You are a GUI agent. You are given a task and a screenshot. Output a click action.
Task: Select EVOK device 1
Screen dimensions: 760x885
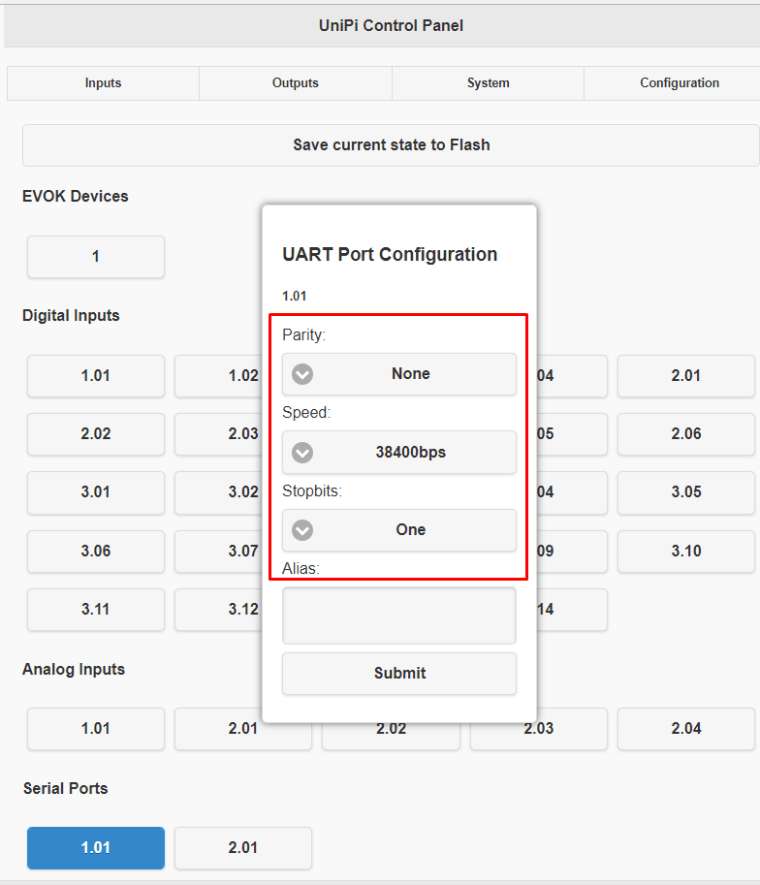pos(96,256)
